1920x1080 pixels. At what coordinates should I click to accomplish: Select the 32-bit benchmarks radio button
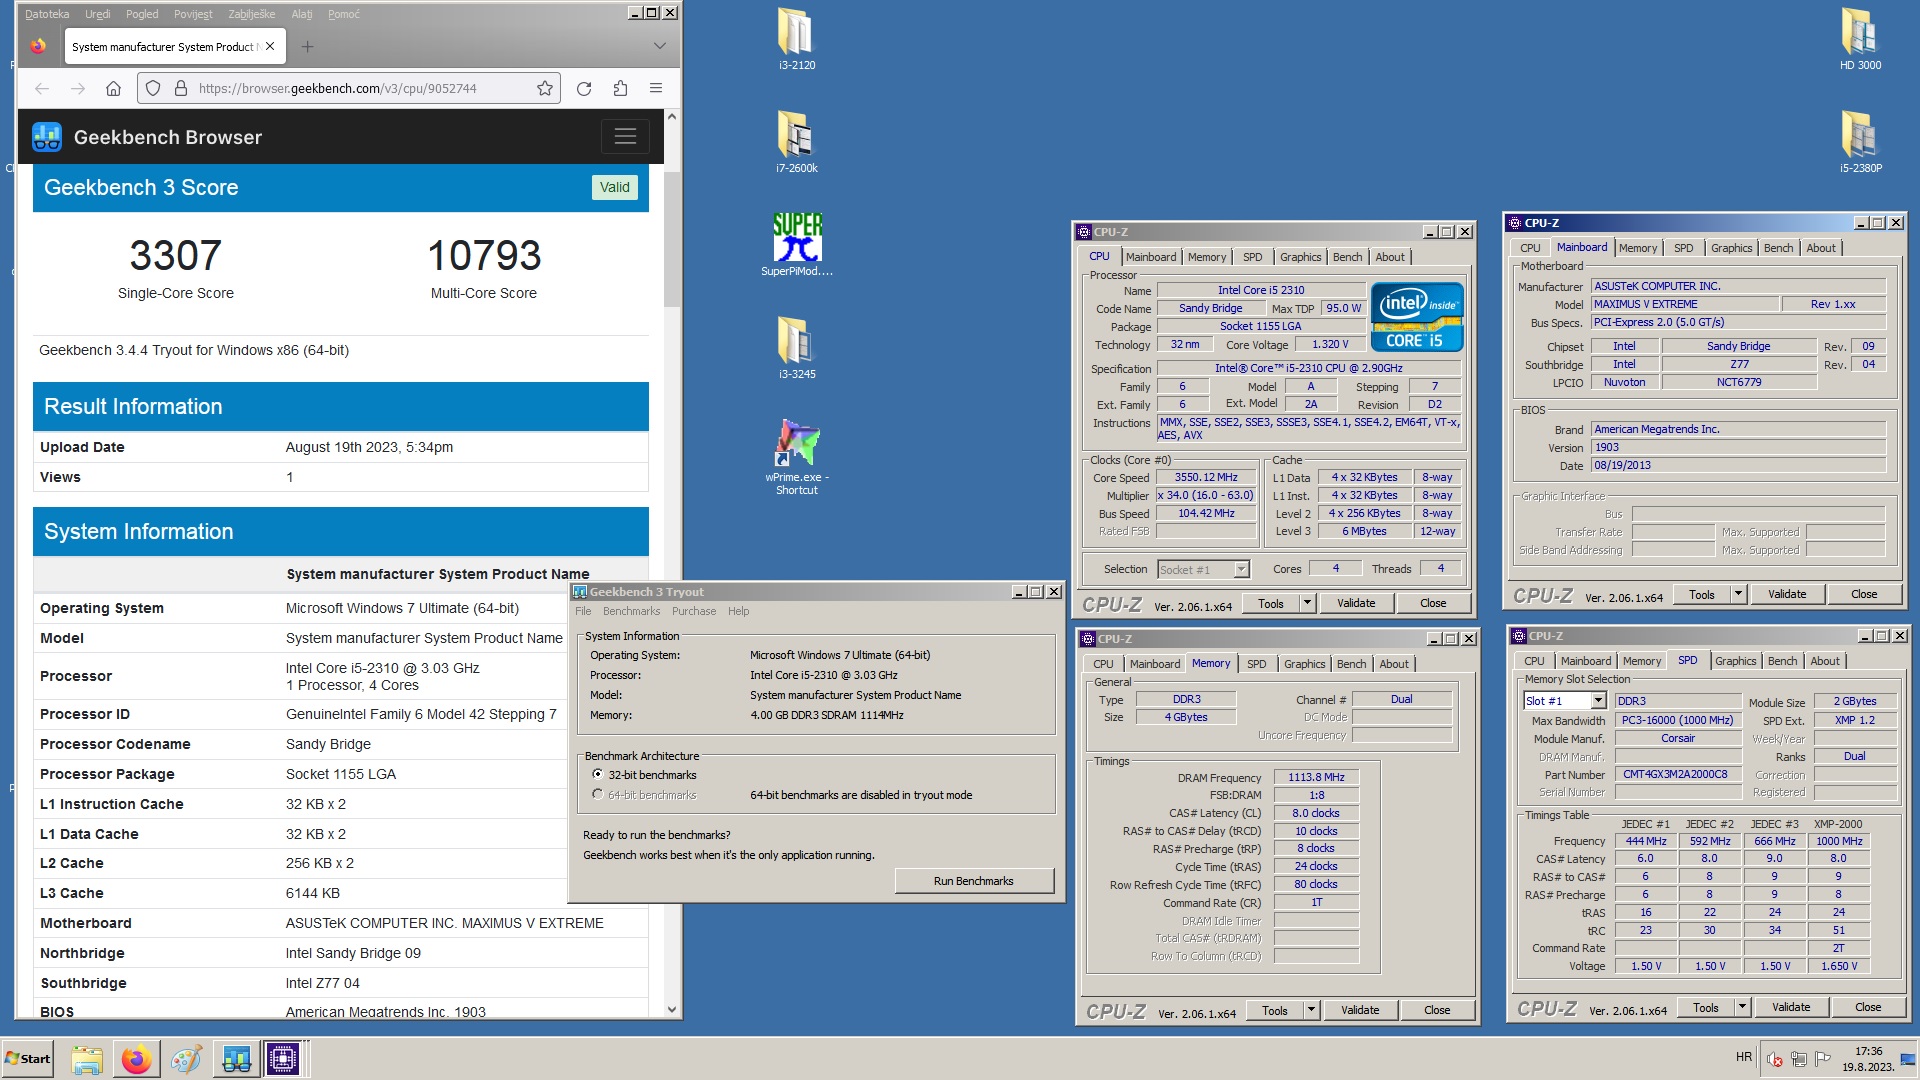tap(597, 775)
